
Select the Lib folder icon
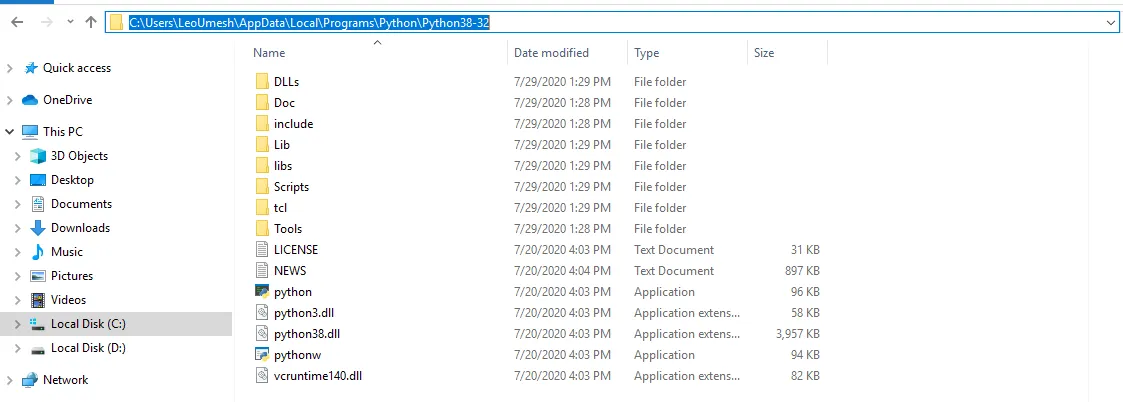tap(261, 145)
